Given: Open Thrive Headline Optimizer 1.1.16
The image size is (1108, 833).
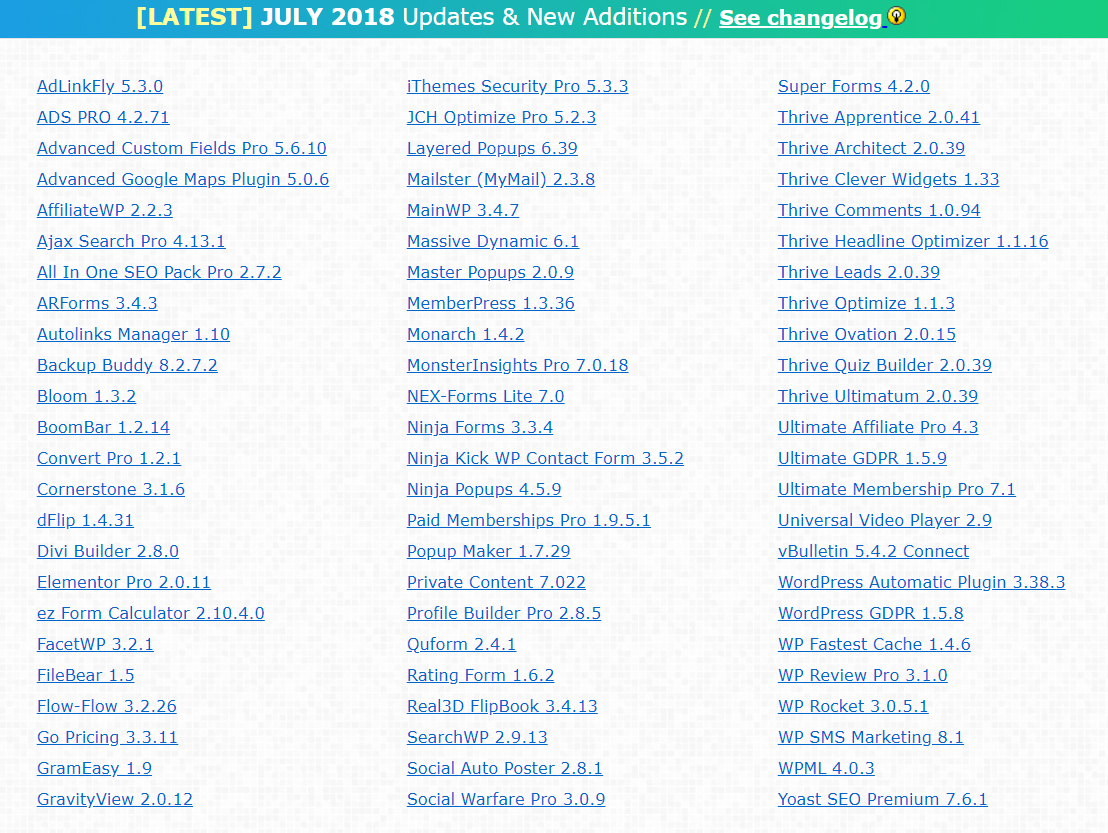Looking at the screenshot, I should coord(913,242).
